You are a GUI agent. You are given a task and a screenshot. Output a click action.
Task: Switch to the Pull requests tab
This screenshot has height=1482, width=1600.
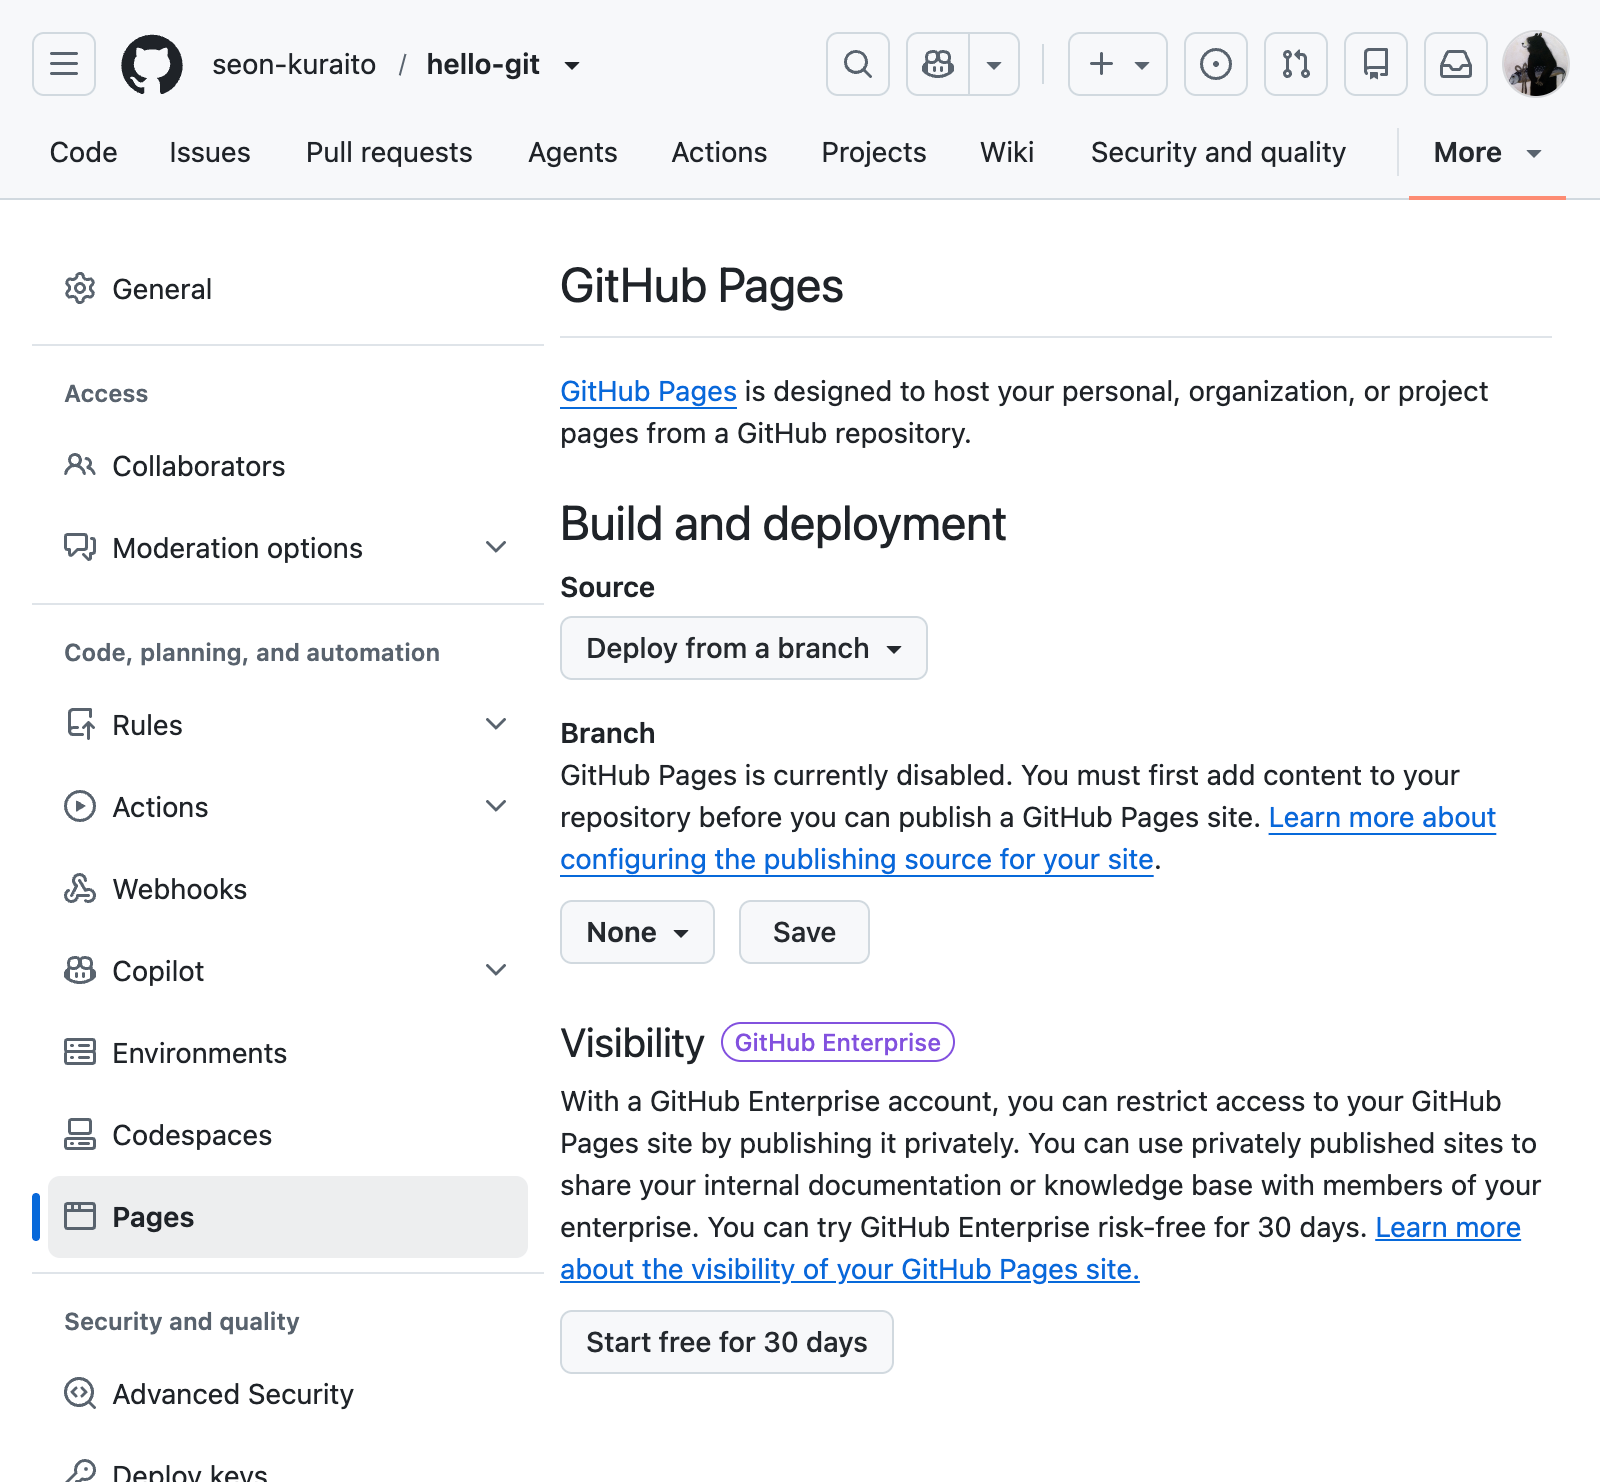pyautogui.click(x=389, y=153)
